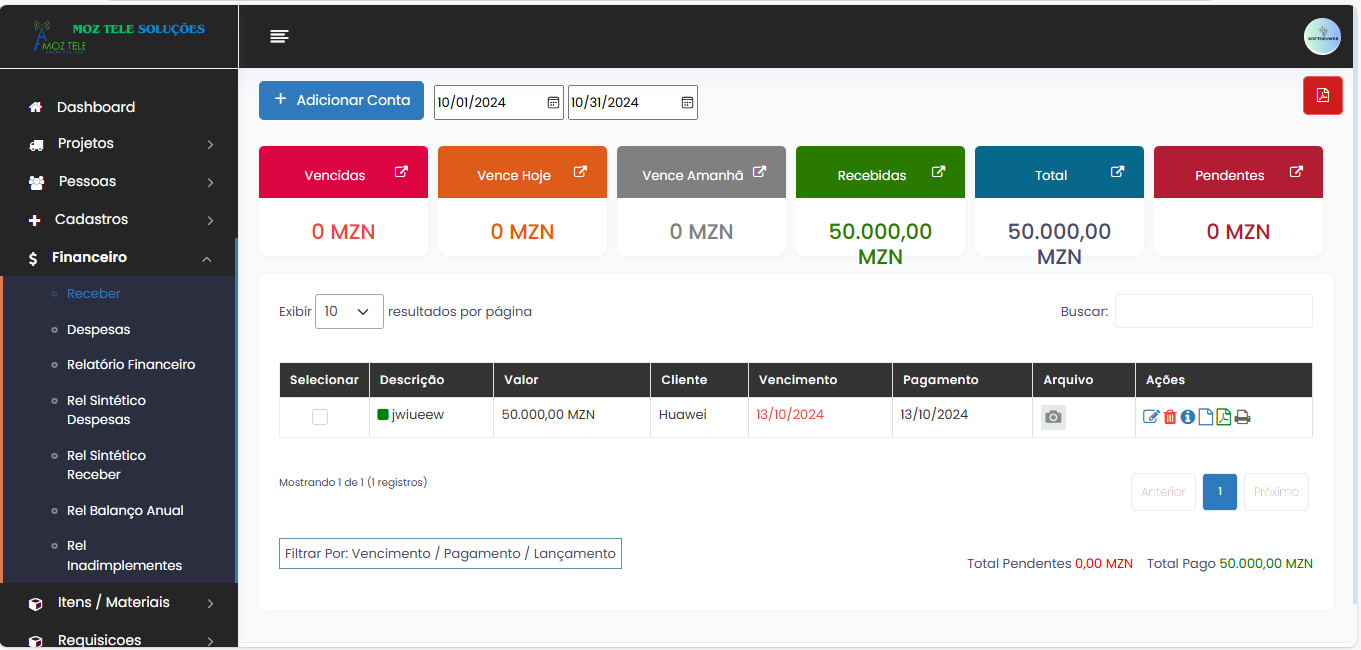Open the Despesas menu under Financeiro
Screen dimensions: 1361x650
pyautogui.click(x=97, y=329)
